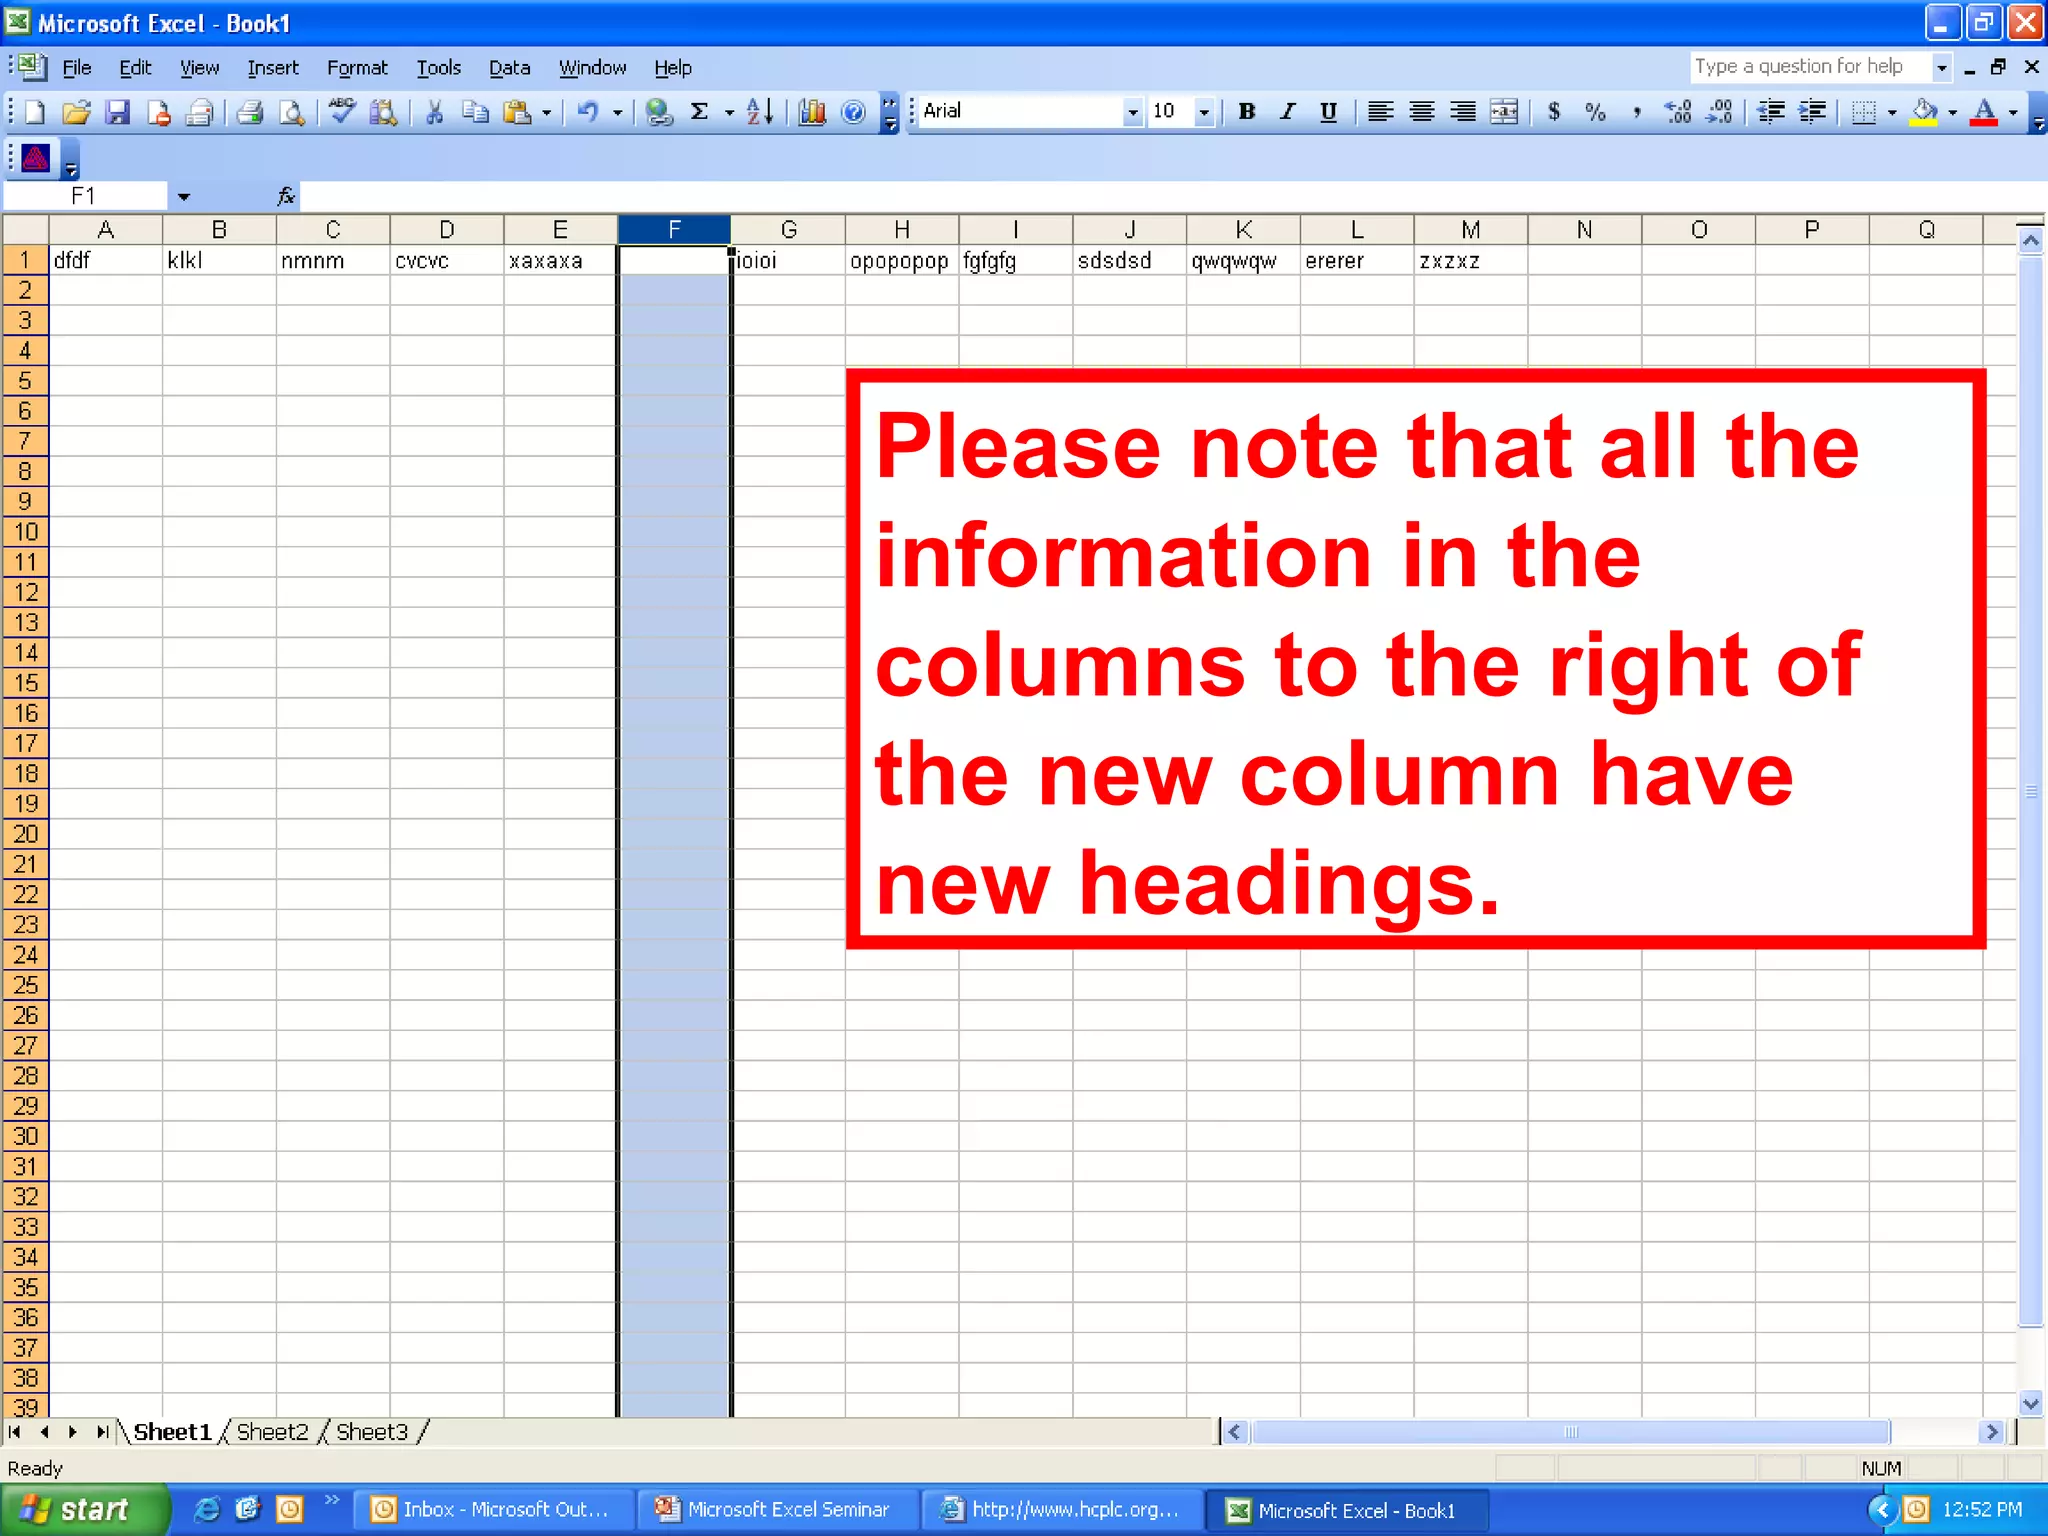Insert a hyperlink with the globe icon

click(x=658, y=112)
